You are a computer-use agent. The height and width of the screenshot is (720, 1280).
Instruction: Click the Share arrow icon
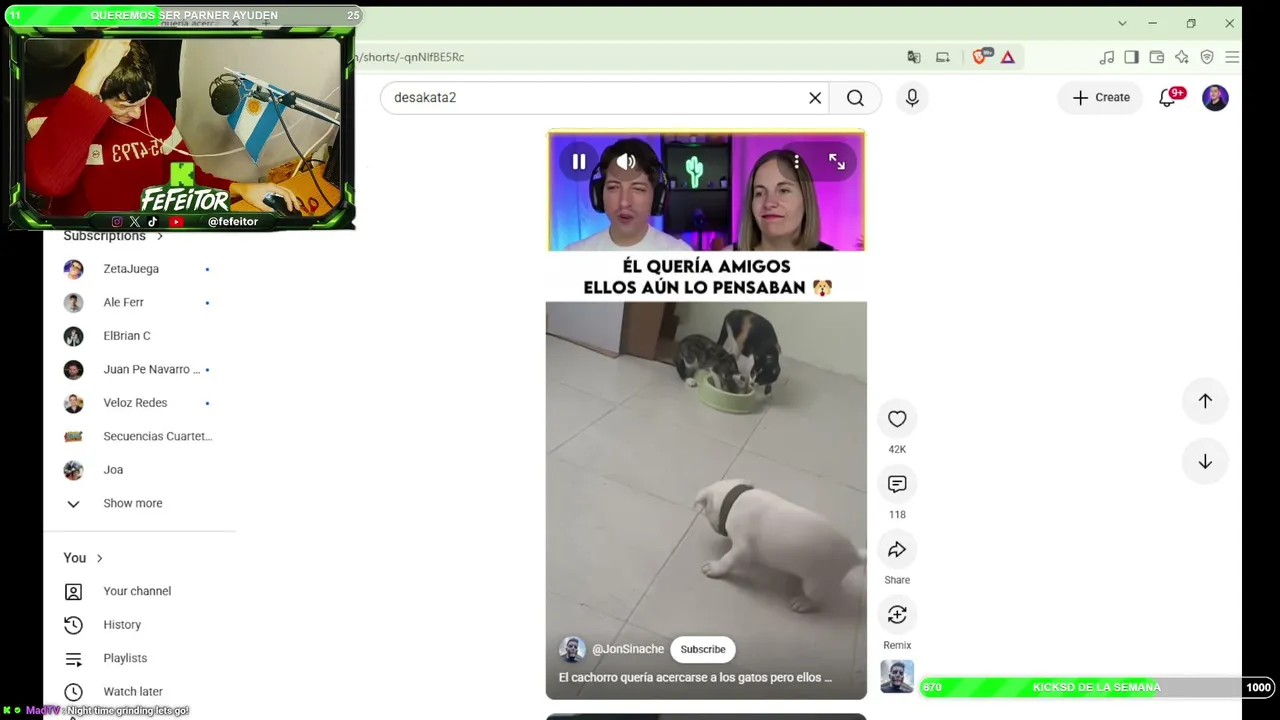point(897,549)
